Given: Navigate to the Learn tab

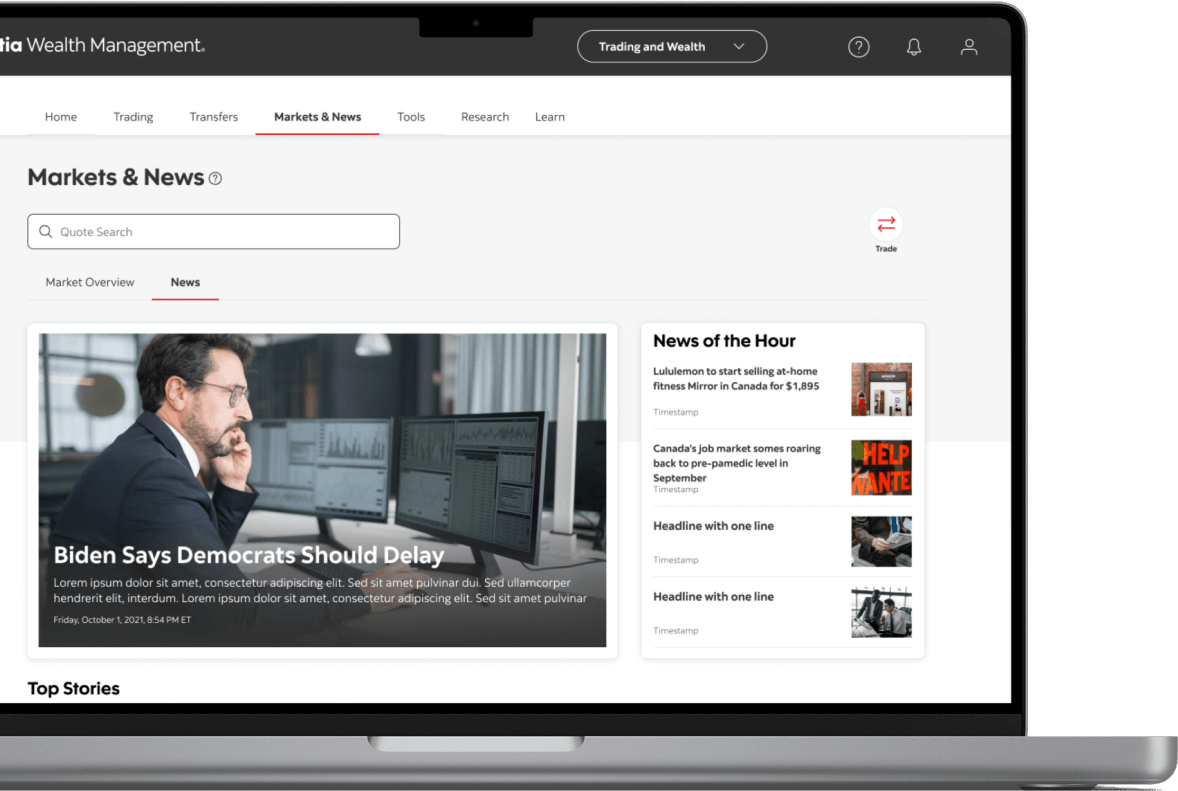Looking at the screenshot, I should (550, 117).
